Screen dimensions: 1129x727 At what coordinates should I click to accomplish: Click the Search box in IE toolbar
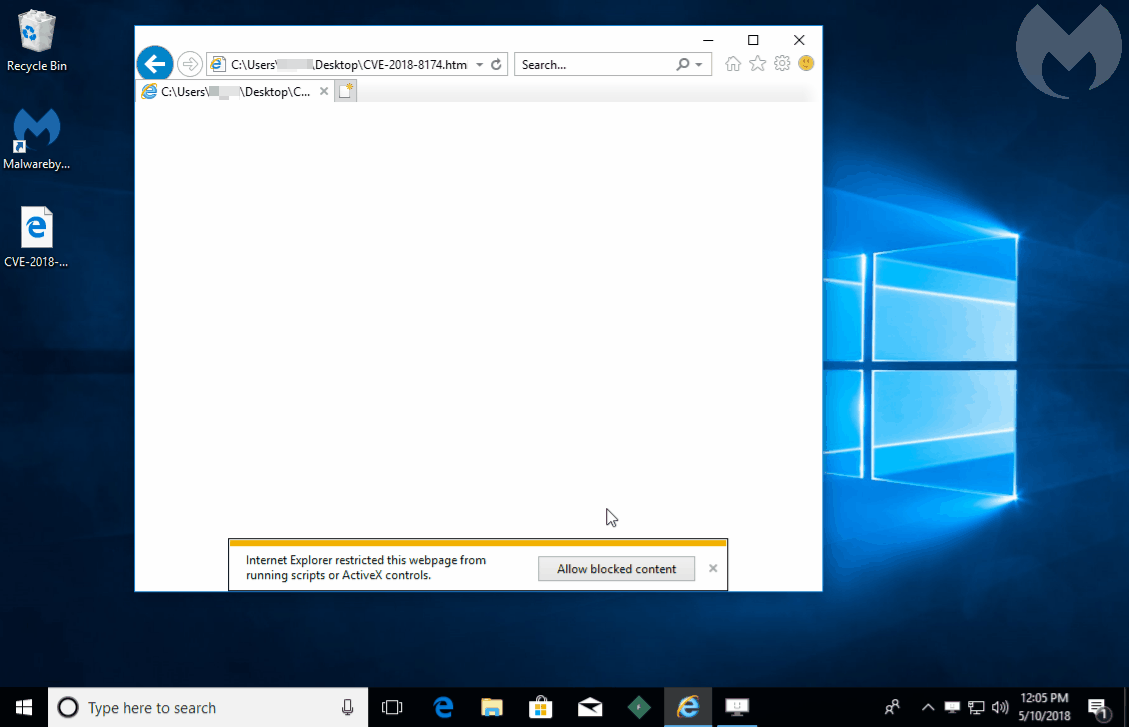tap(595, 65)
